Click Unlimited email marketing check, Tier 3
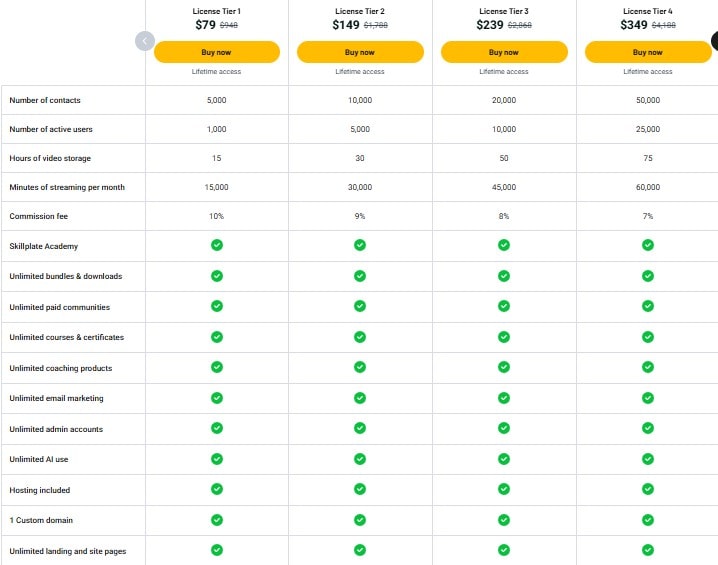Image resolution: width=718 pixels, height=565 pixels. coord(504,398)
